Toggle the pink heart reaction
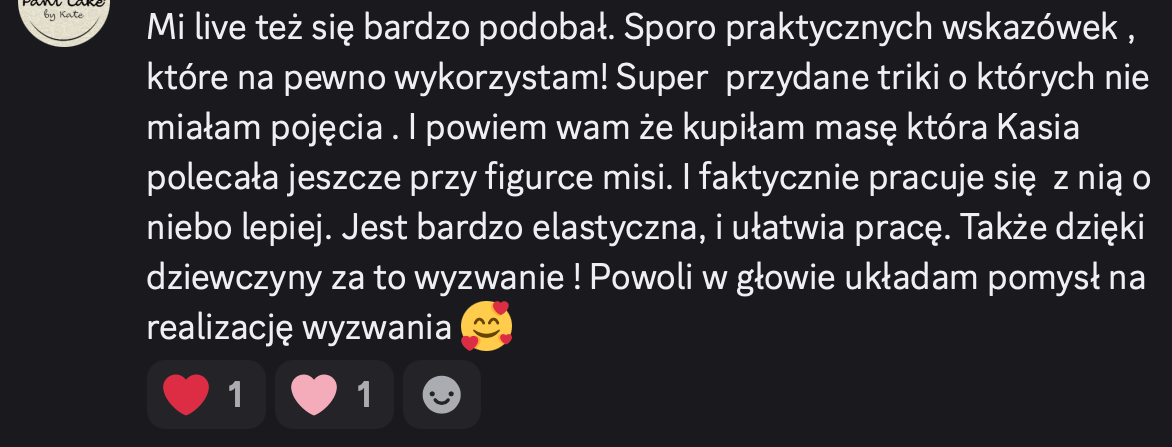Screen dimensions: 1172x447 (334, 395)
